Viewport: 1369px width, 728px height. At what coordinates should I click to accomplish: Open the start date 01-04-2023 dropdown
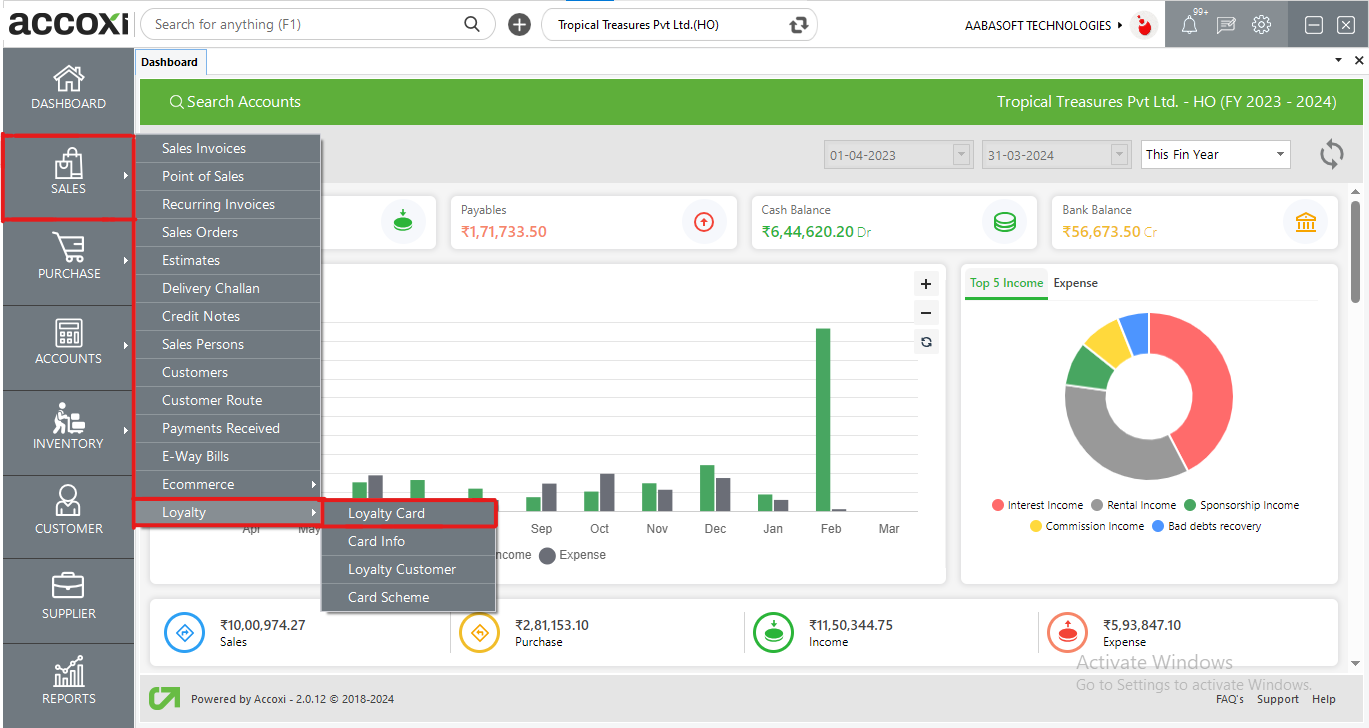(961, 155)
